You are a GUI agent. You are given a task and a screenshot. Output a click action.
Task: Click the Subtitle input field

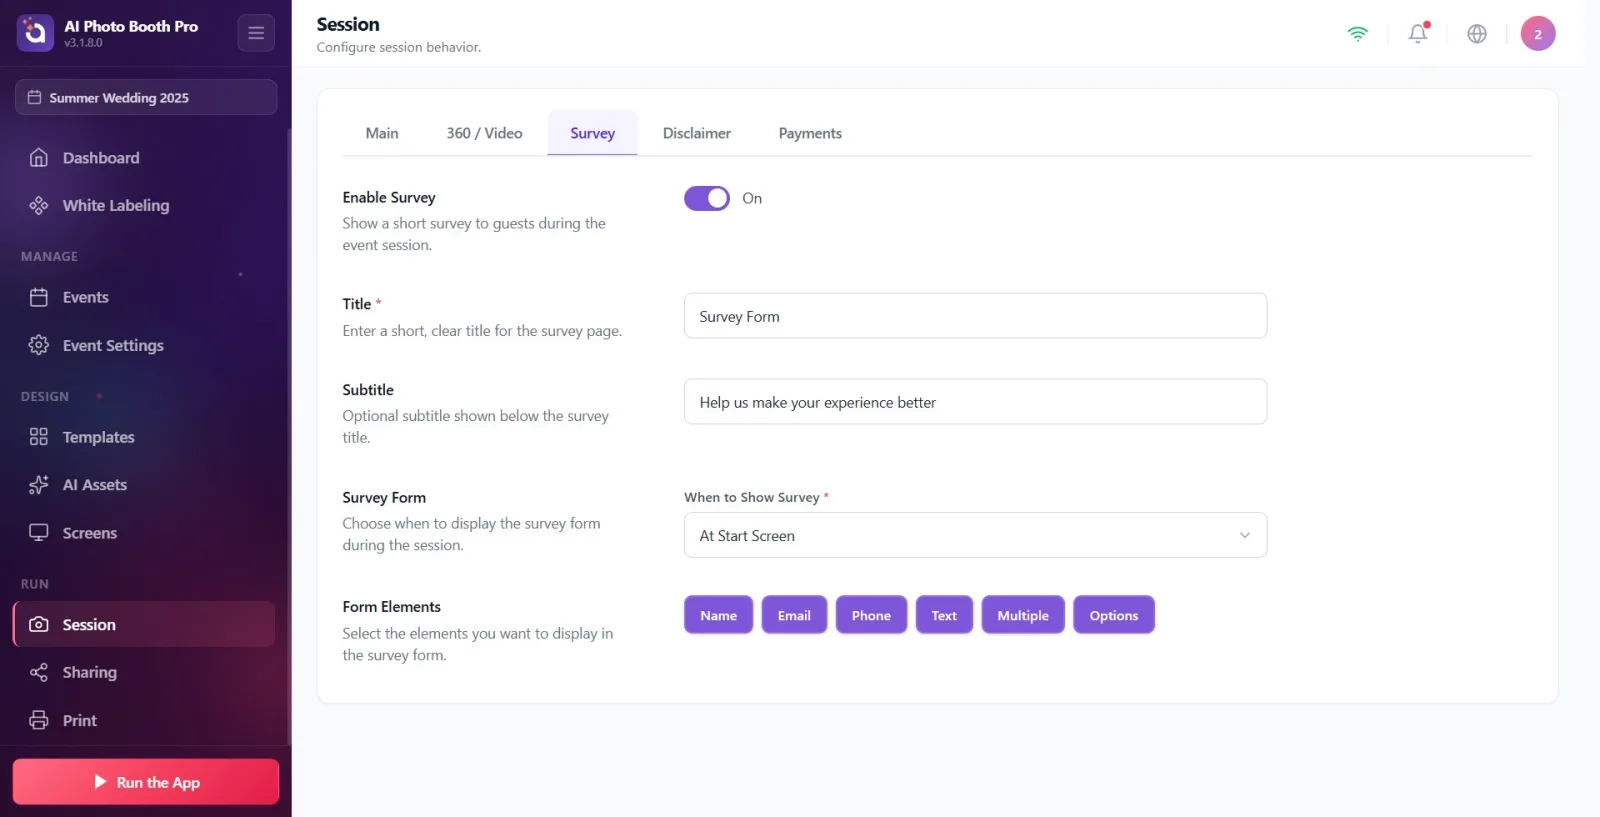pos(975,401)
